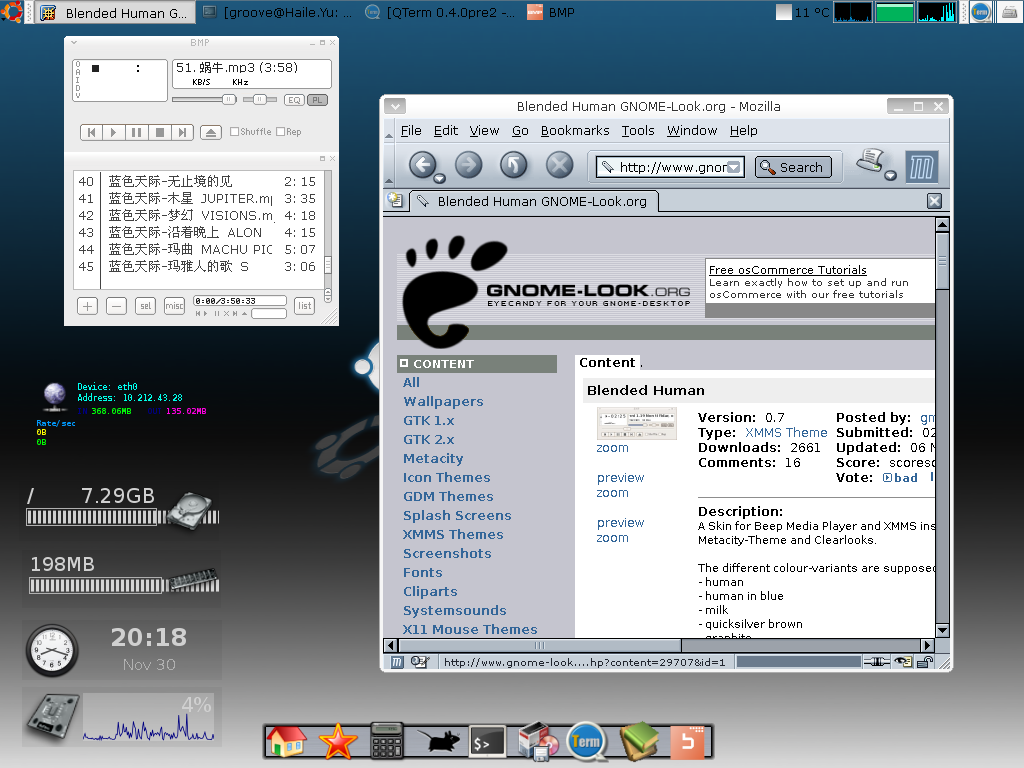The width and height of the screenshot is (1024, 768).
Task: Open Navigator component icon in status bar
Action: (397, 662)
